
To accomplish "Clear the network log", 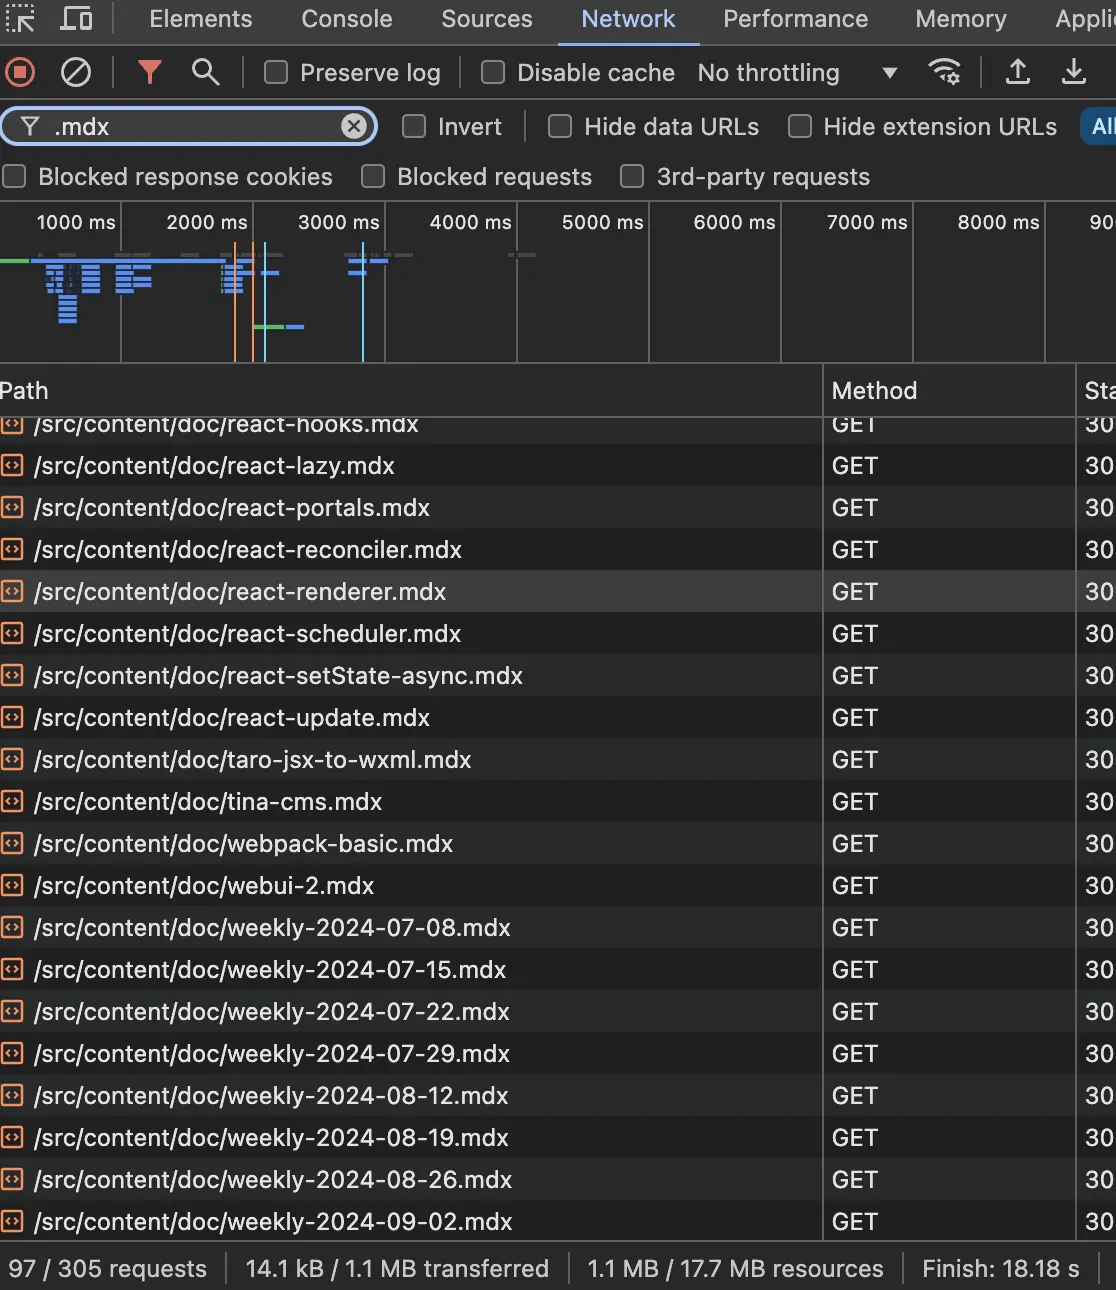I will tap(76, 72).
